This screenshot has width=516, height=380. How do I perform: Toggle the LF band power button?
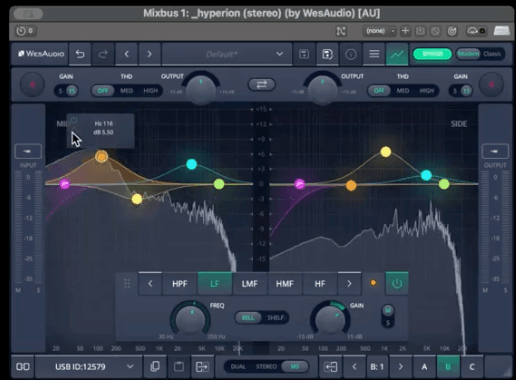tap(397, 284)
